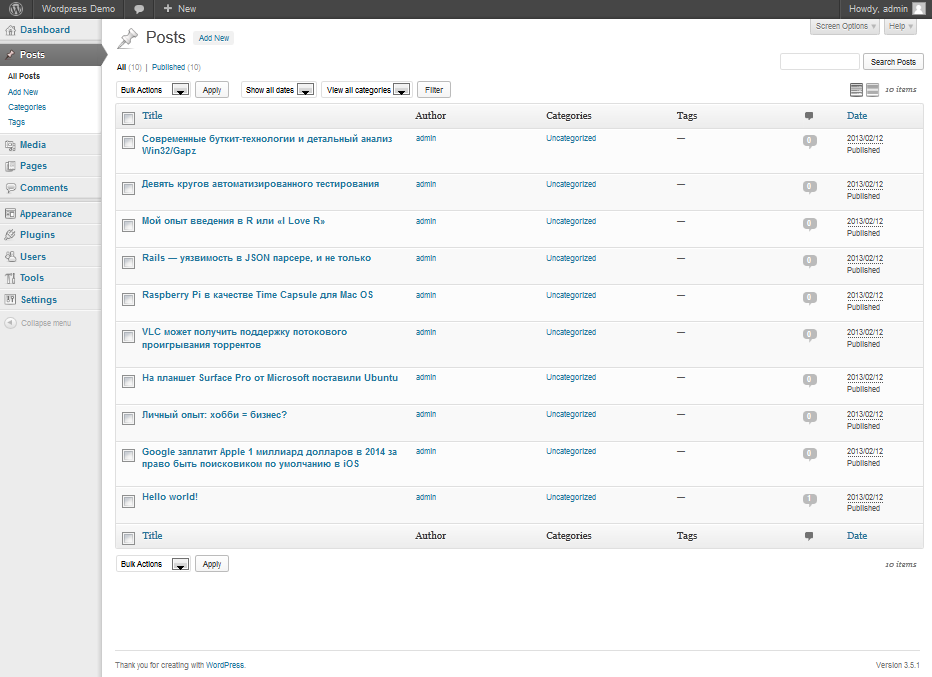Show All posts filter
The width and height of the screenshot is (932, 677).
(x=121, y=67)
